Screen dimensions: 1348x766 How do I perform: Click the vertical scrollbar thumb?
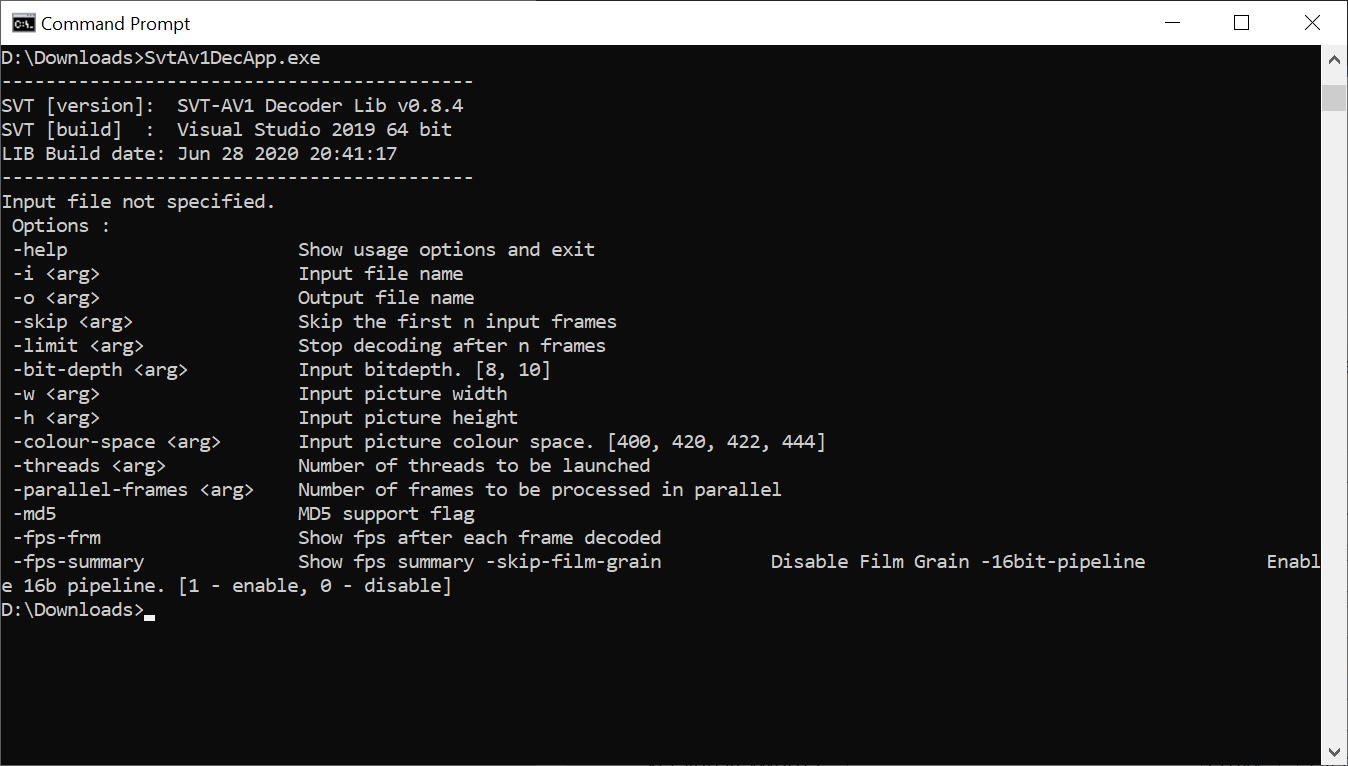coord(1334,98)
